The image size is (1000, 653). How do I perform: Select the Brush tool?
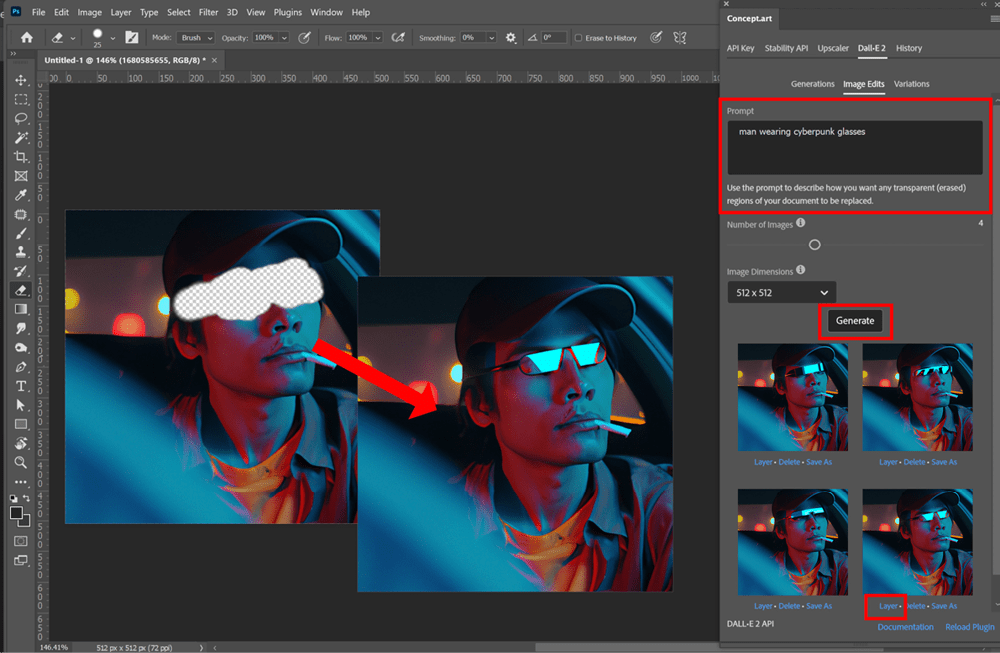(21, 233)
